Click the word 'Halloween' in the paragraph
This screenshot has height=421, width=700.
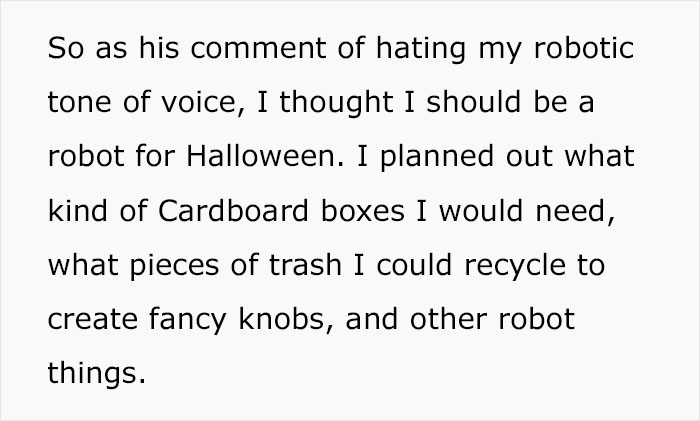265,156
